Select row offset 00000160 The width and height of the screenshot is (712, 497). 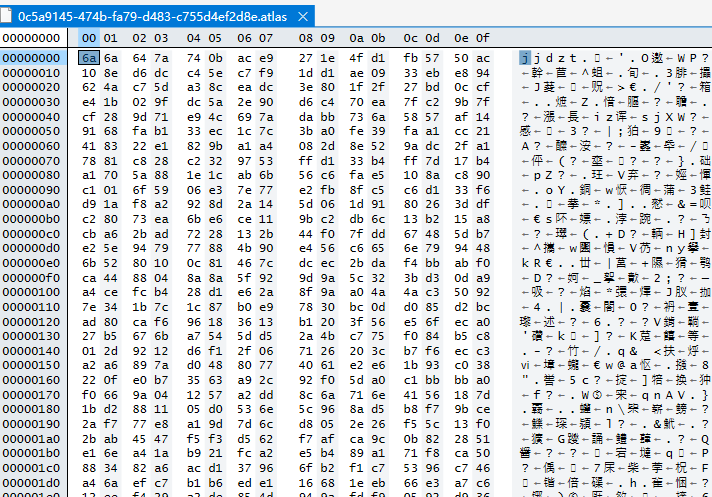coord(31,380)
